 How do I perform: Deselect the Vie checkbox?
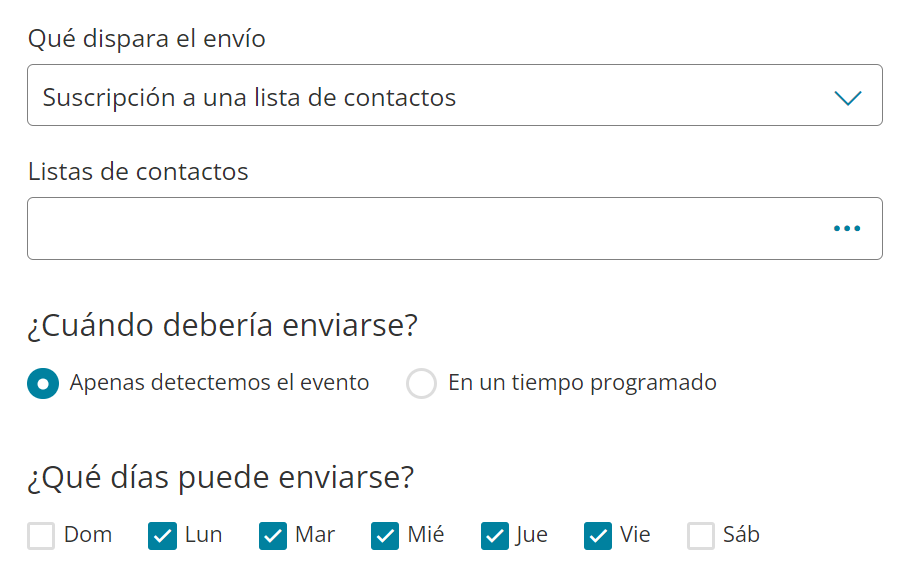[x=598, y=536]
